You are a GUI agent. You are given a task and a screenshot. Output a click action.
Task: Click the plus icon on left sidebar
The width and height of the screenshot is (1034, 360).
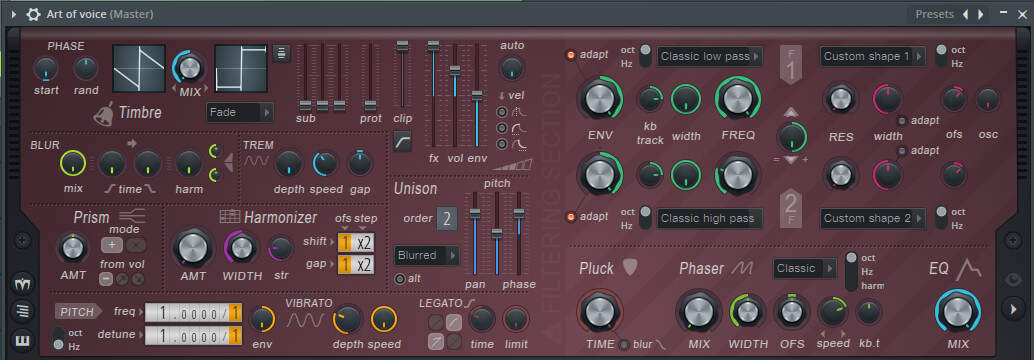[22, 241]
